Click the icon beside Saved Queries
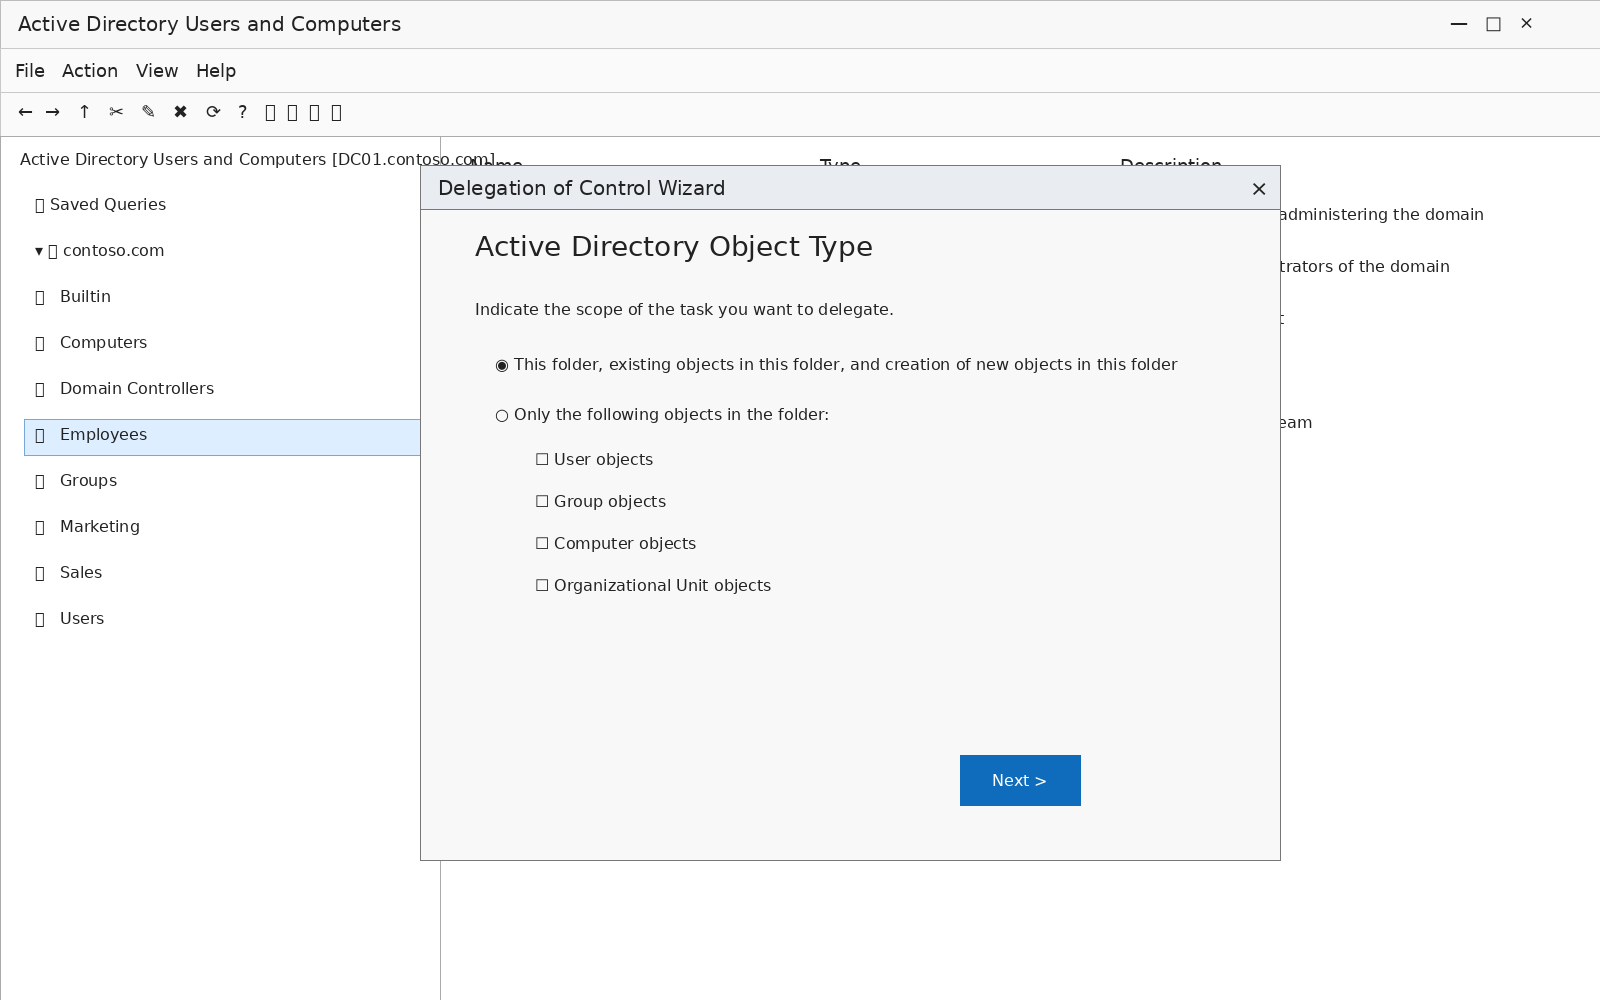 pyautogui.click(x=40, y=205)
